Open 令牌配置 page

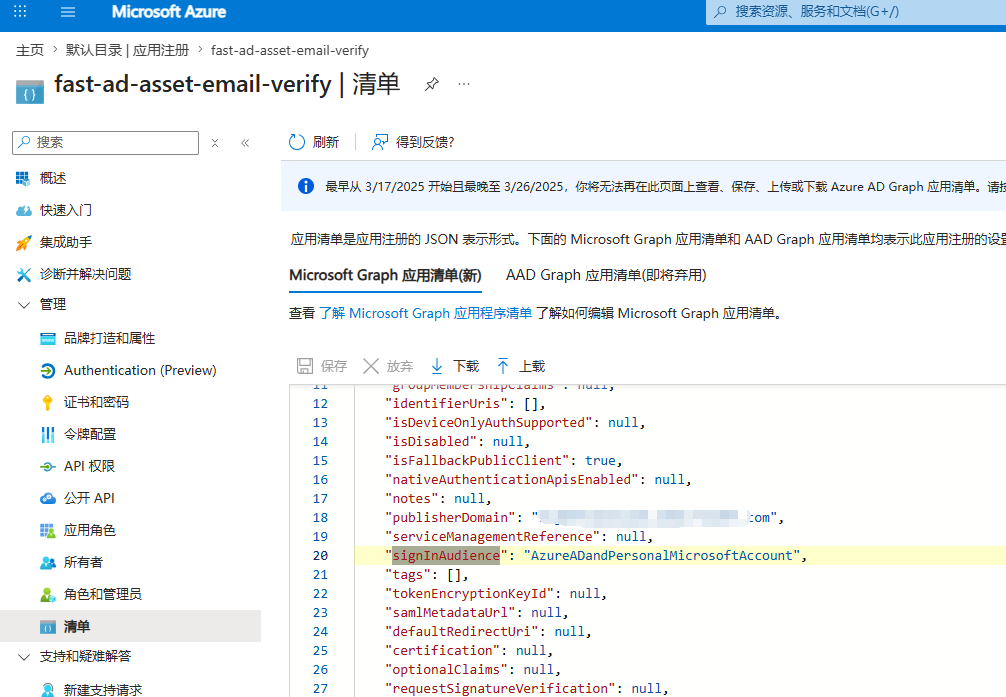point(90,435)
